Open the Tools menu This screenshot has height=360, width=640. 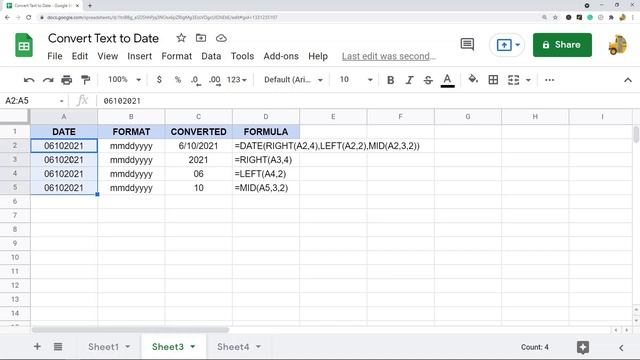coord(242,56)
